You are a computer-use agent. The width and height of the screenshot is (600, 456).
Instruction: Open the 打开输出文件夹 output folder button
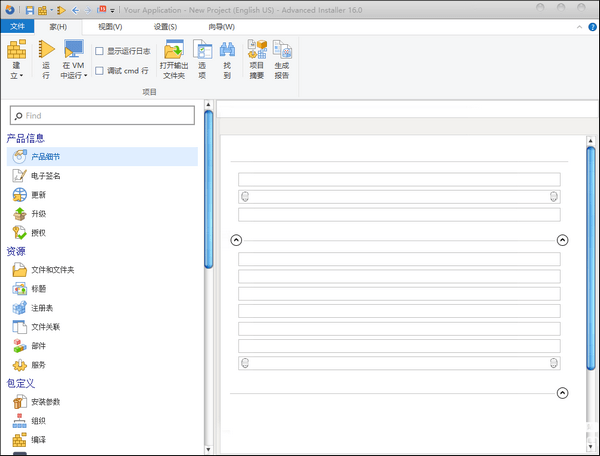[174, 58]
